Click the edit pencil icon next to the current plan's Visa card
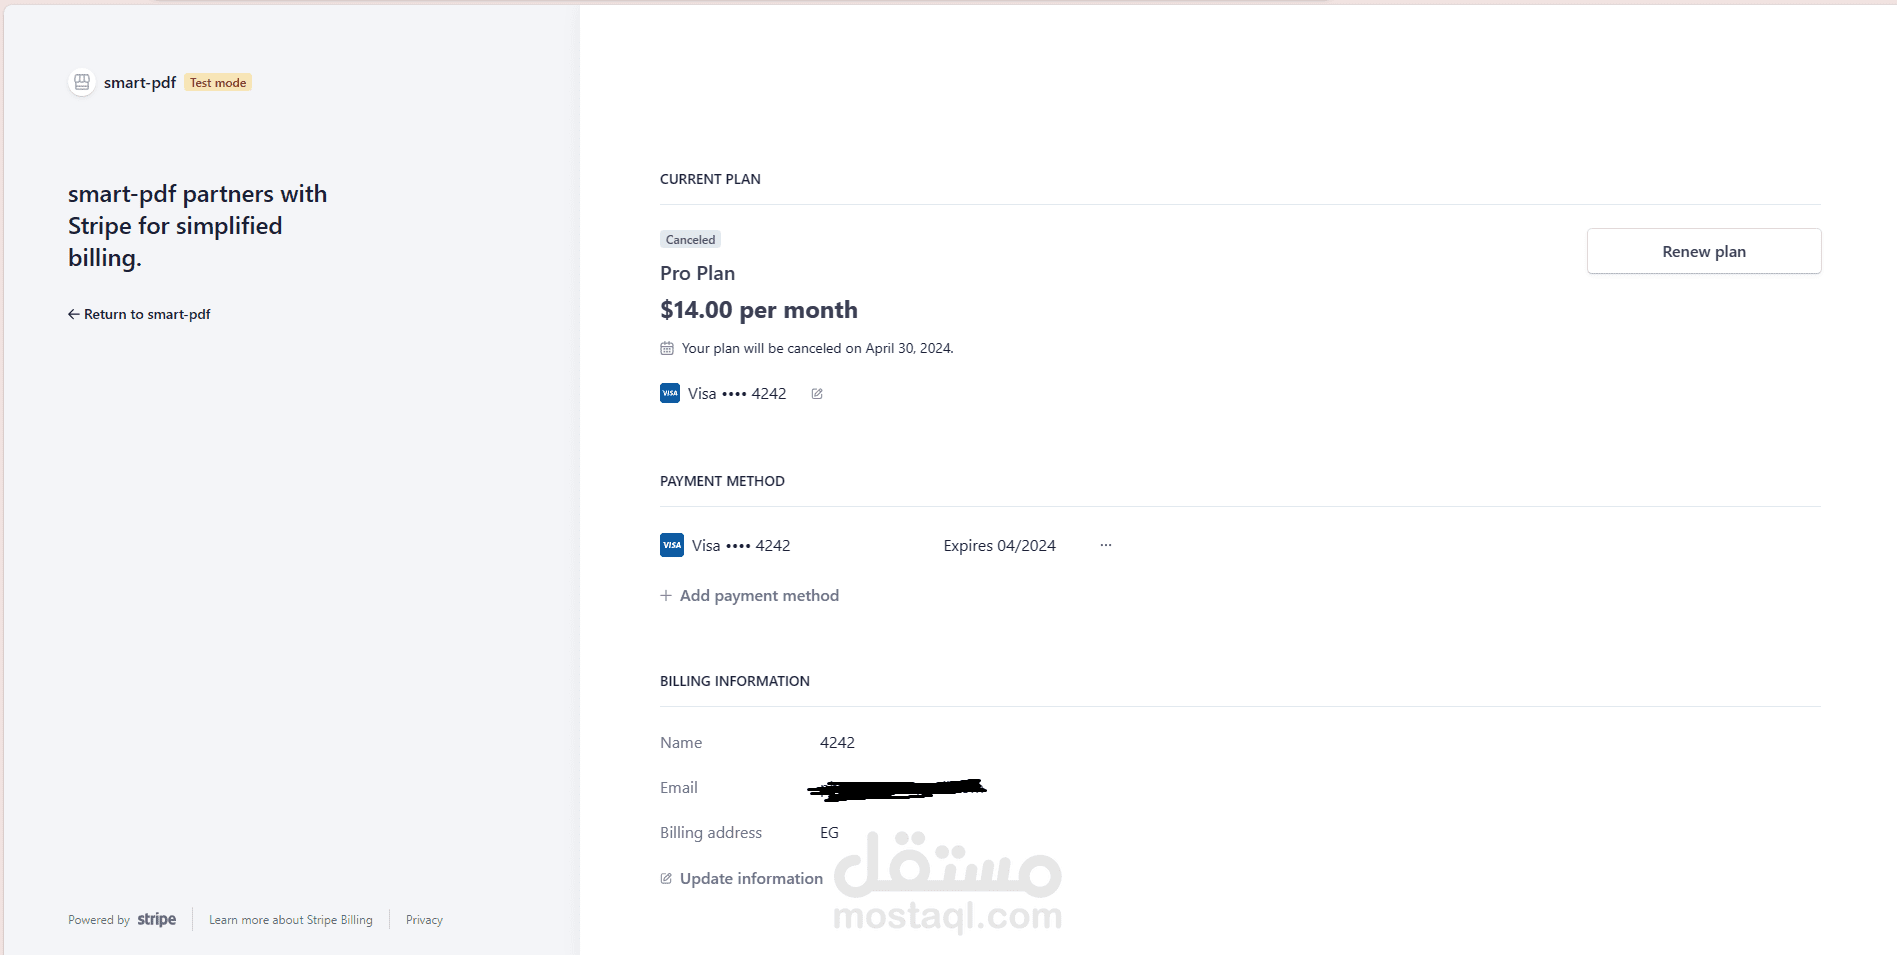The width and height of the screenshot is (1897, 955). point(817,394)
